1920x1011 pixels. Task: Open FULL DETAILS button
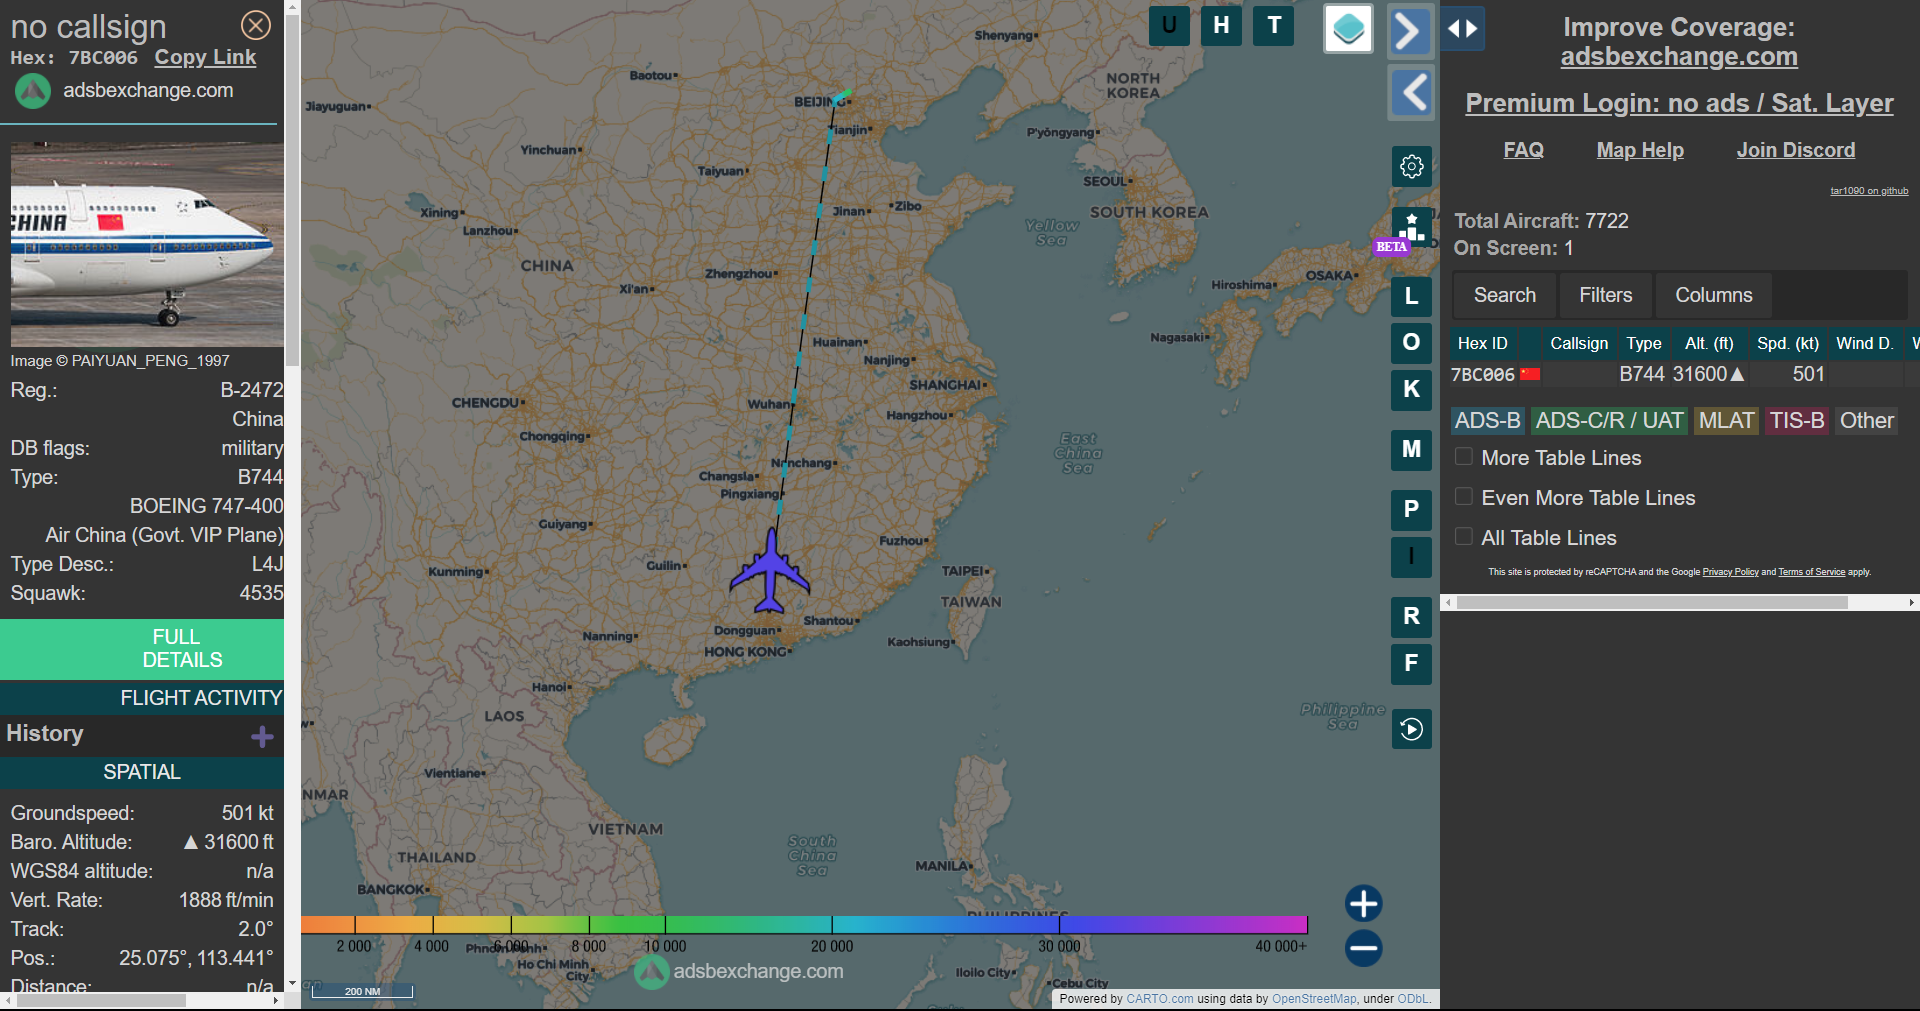(142, 649)
